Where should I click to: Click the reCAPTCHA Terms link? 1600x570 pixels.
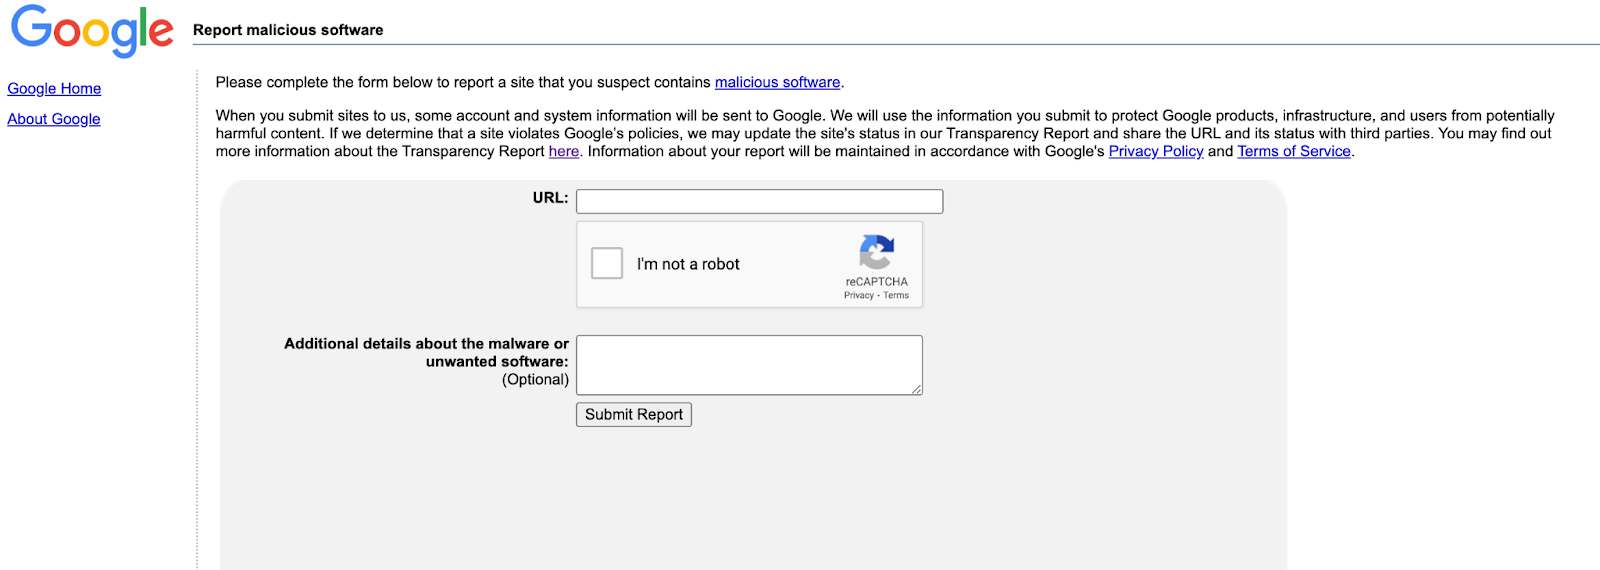(896, 295)
